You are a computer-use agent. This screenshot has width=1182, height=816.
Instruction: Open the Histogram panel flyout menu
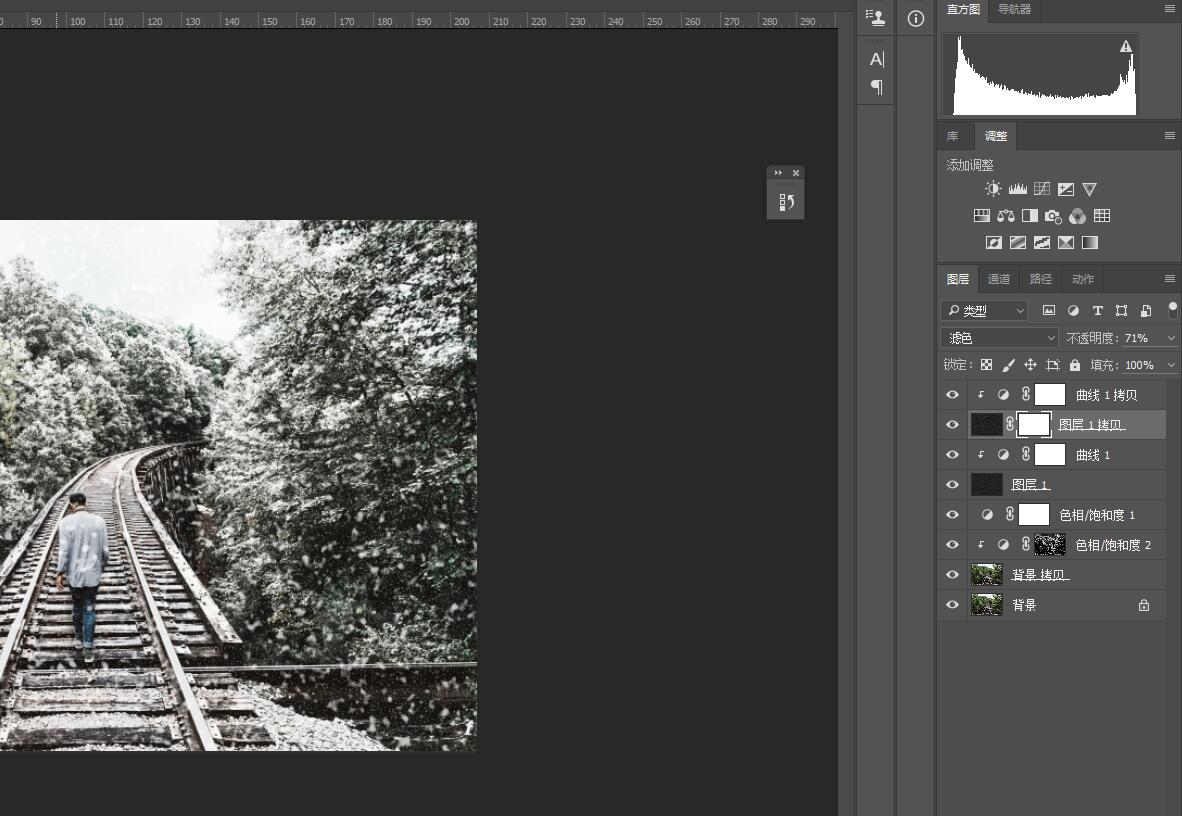pos(1169,9)
